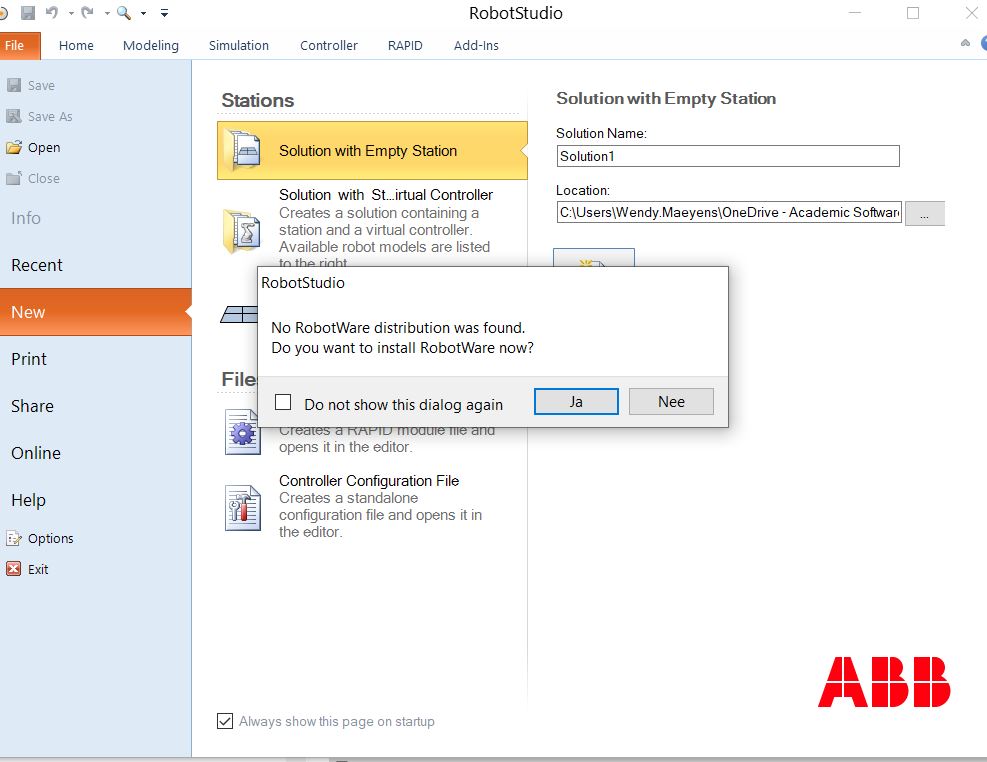The width and height of the screenshot is (987, 762).
Task: Click Nee to decline RobotWare installation
Action: (x=671, y=401)
